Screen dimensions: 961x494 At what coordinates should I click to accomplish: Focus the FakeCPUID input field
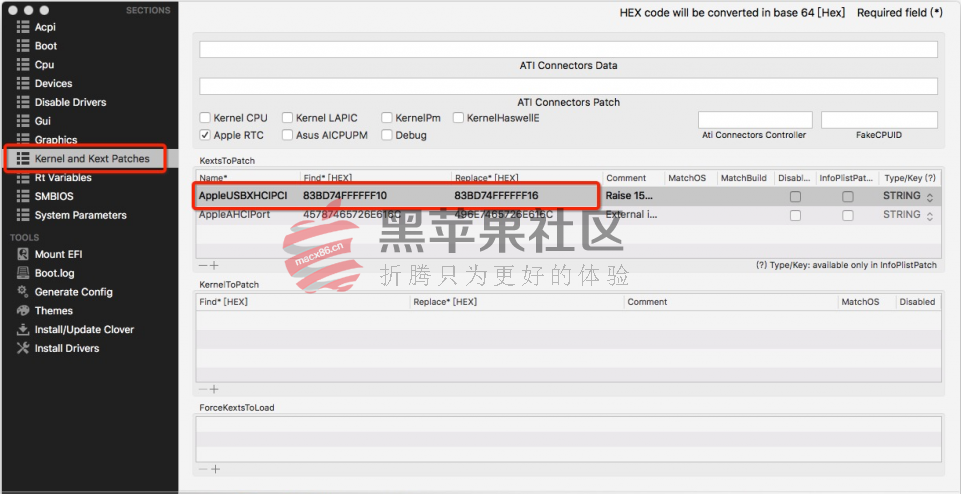point(879,120)
